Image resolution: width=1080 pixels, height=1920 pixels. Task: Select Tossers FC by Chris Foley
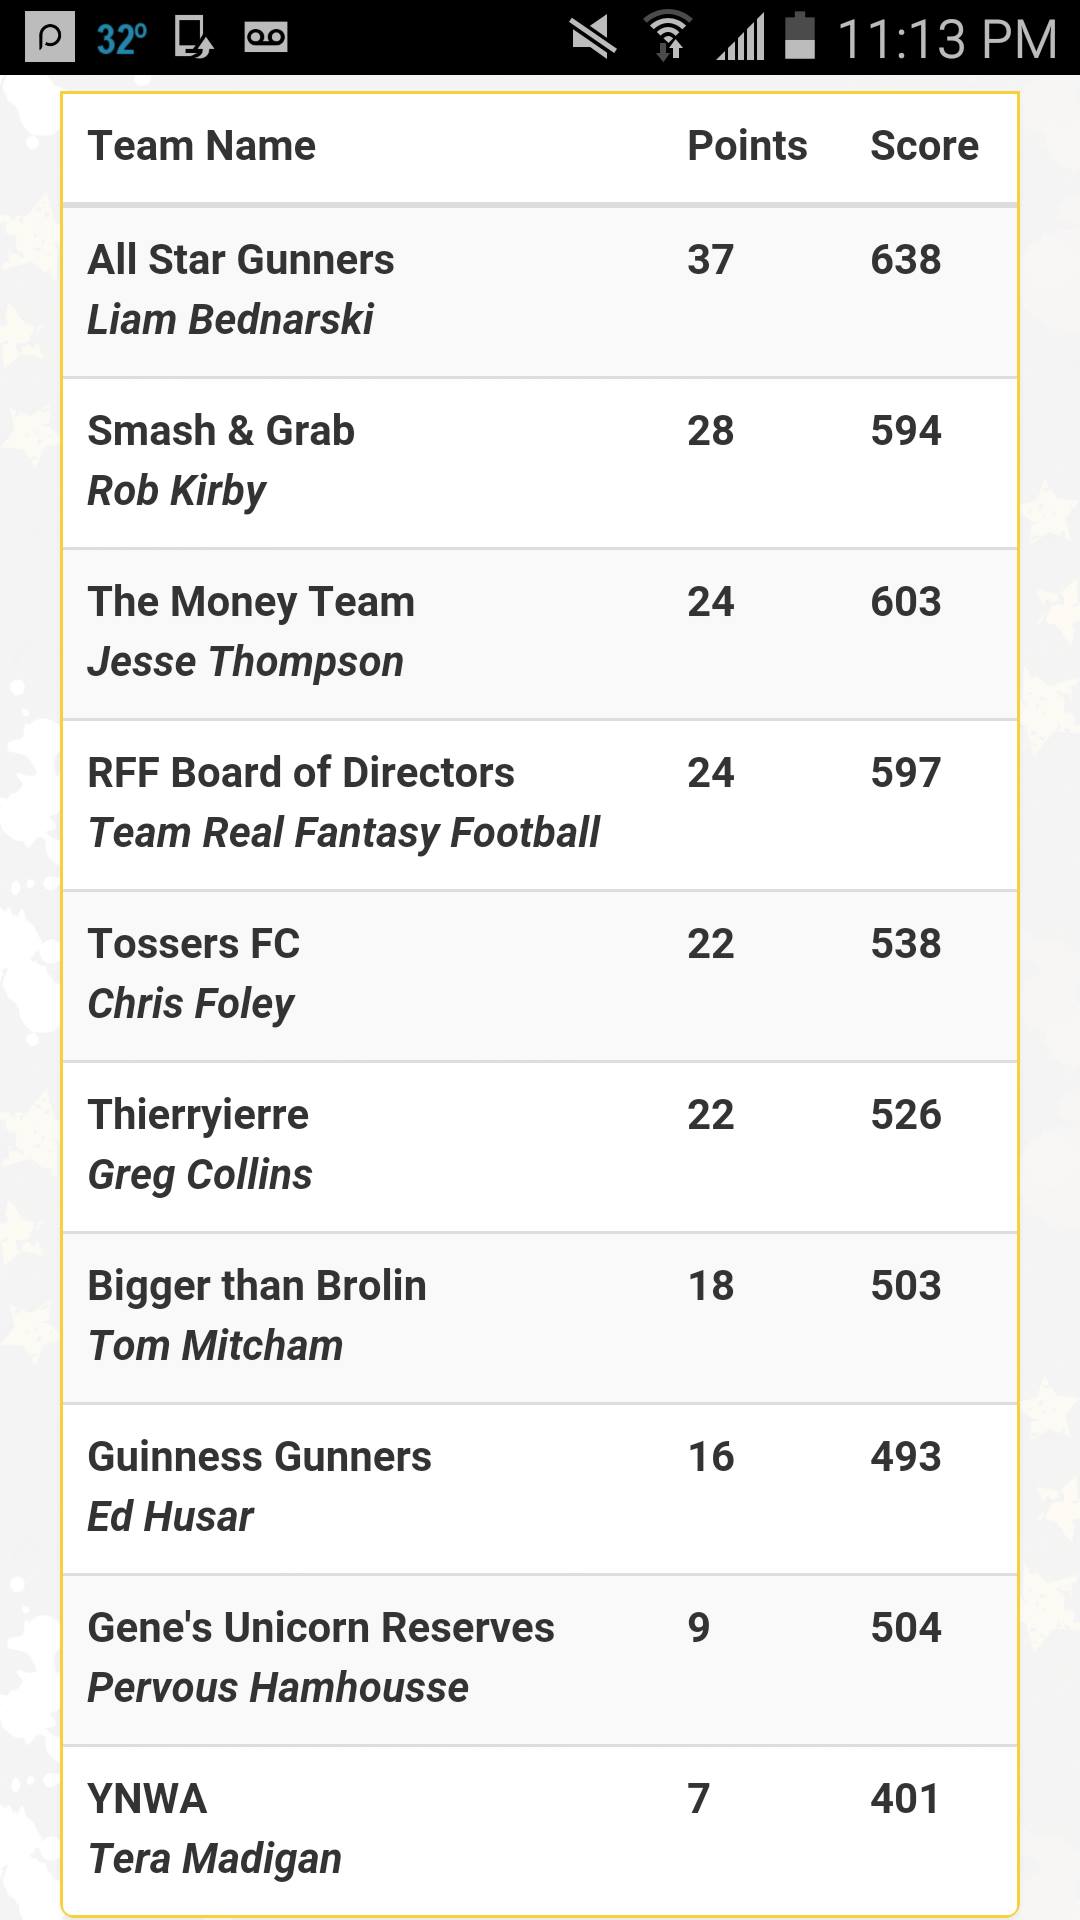[x=540, y=976]
